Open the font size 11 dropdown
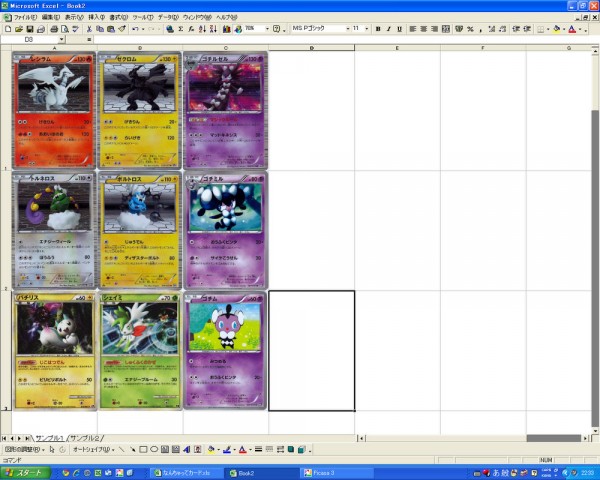This screenshot has width=600, height=480. [x=367, y=29]
